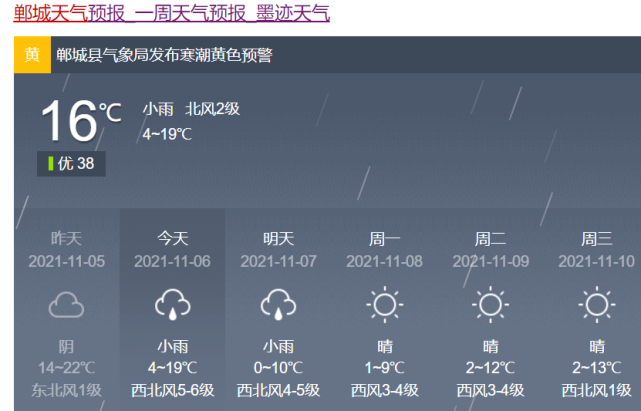
Task: Click the date 2021-11-08
Action: [x=384, y=261]
